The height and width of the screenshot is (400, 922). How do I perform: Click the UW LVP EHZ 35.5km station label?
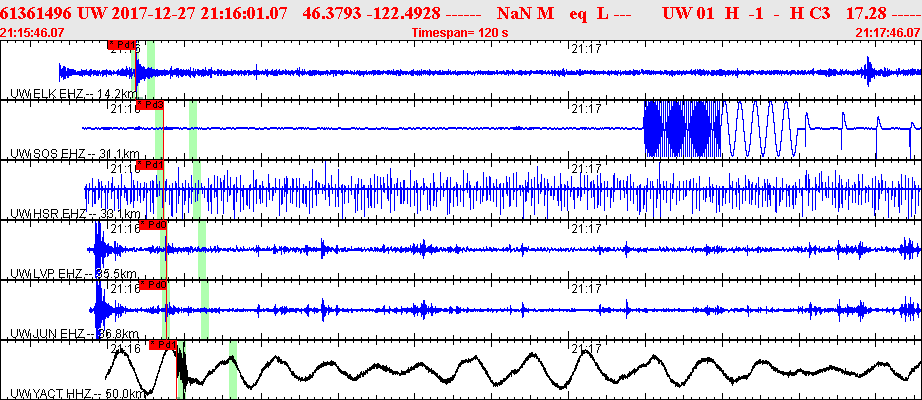tap(74, 274)
